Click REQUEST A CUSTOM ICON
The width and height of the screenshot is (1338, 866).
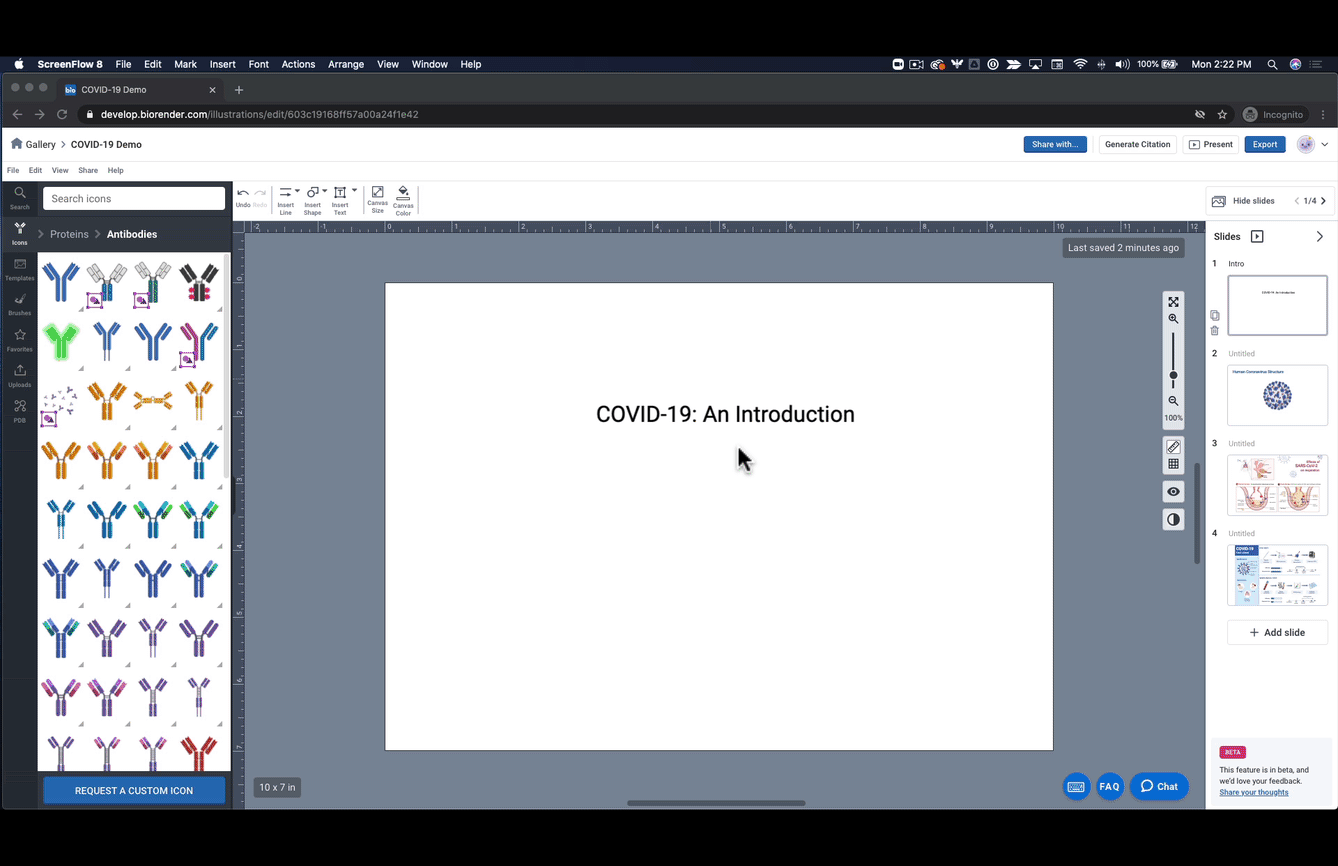133,790
